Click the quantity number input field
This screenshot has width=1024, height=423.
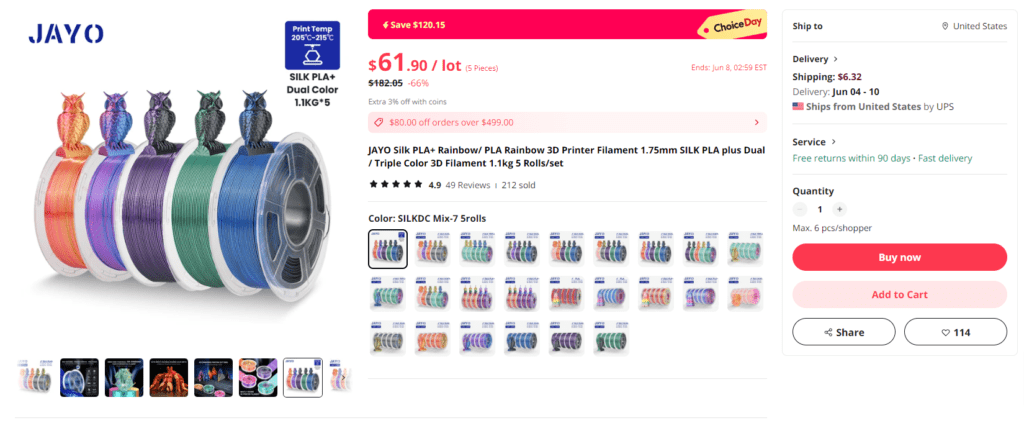point(820,210)
